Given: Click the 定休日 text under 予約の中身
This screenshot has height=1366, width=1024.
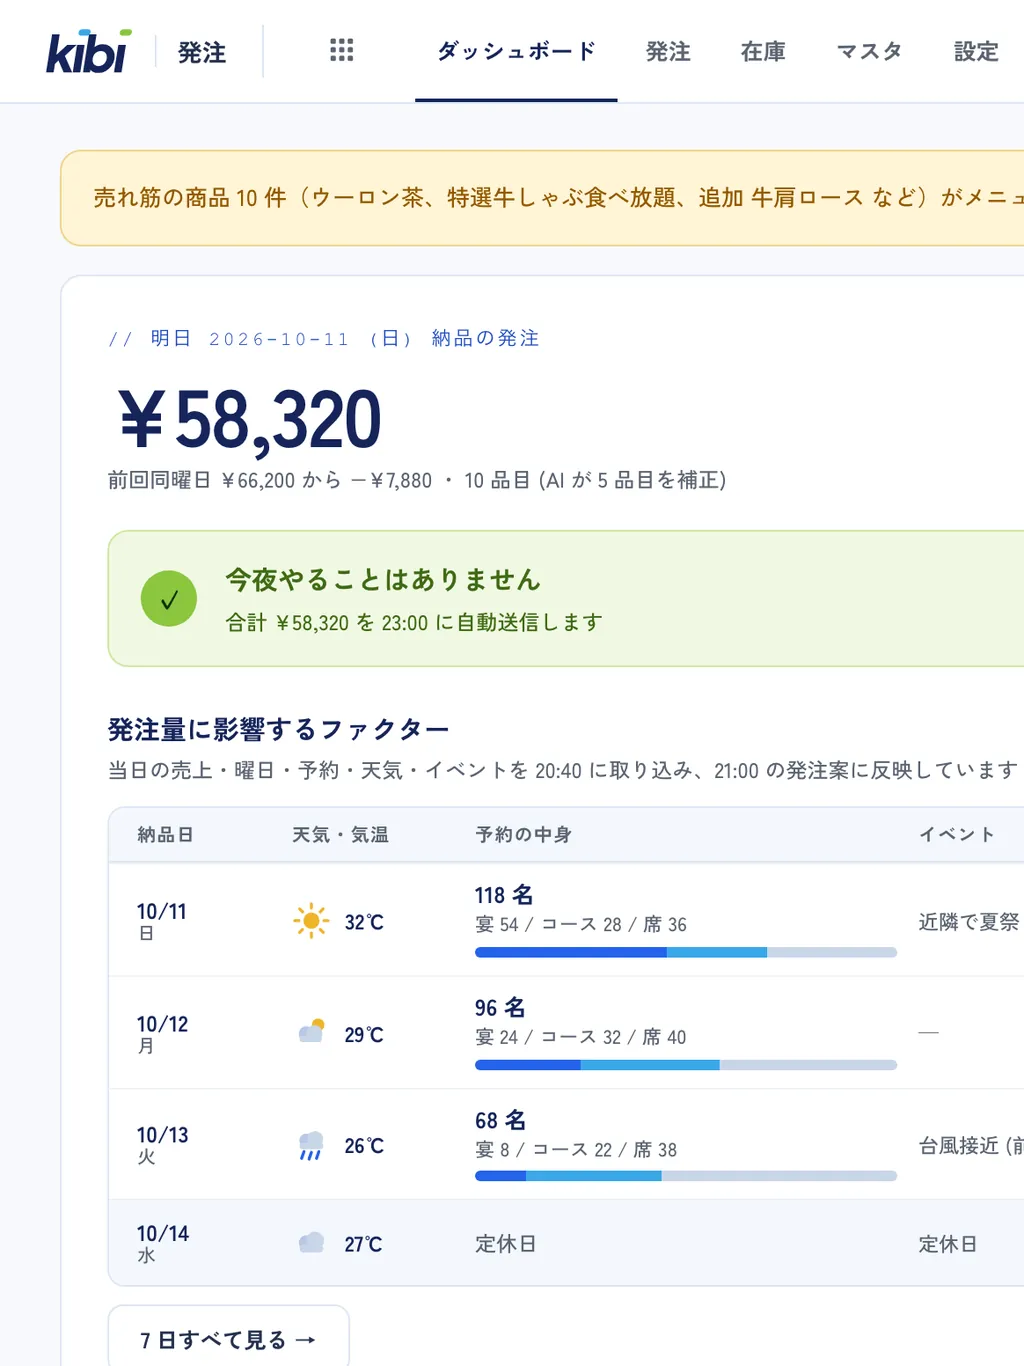Looking at the screenshot, I should tap(505, 1244).
